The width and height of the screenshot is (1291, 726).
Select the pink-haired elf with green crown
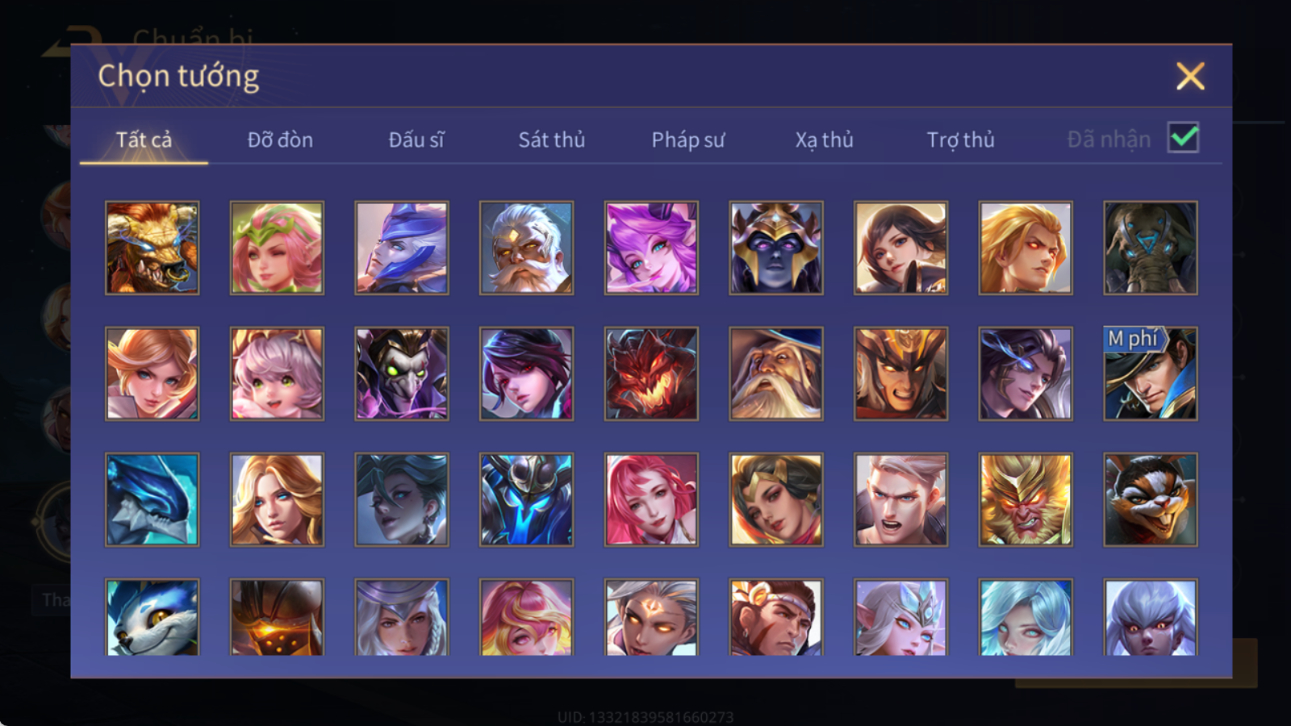coord(277,248)
